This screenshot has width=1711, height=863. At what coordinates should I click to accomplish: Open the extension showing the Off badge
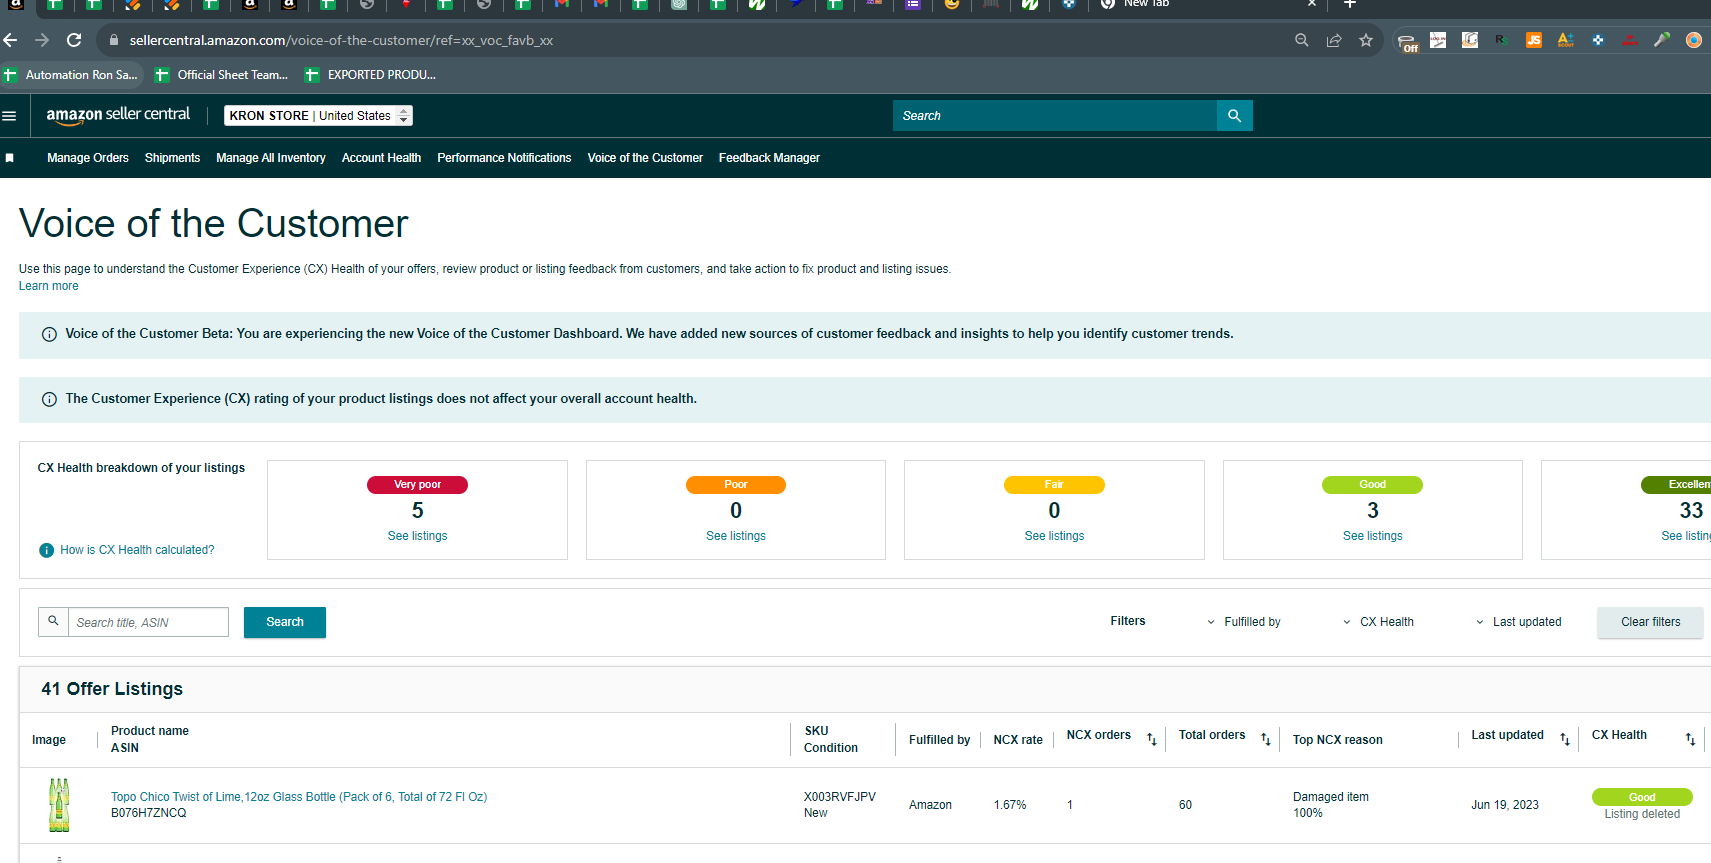tap(1407, 41)
